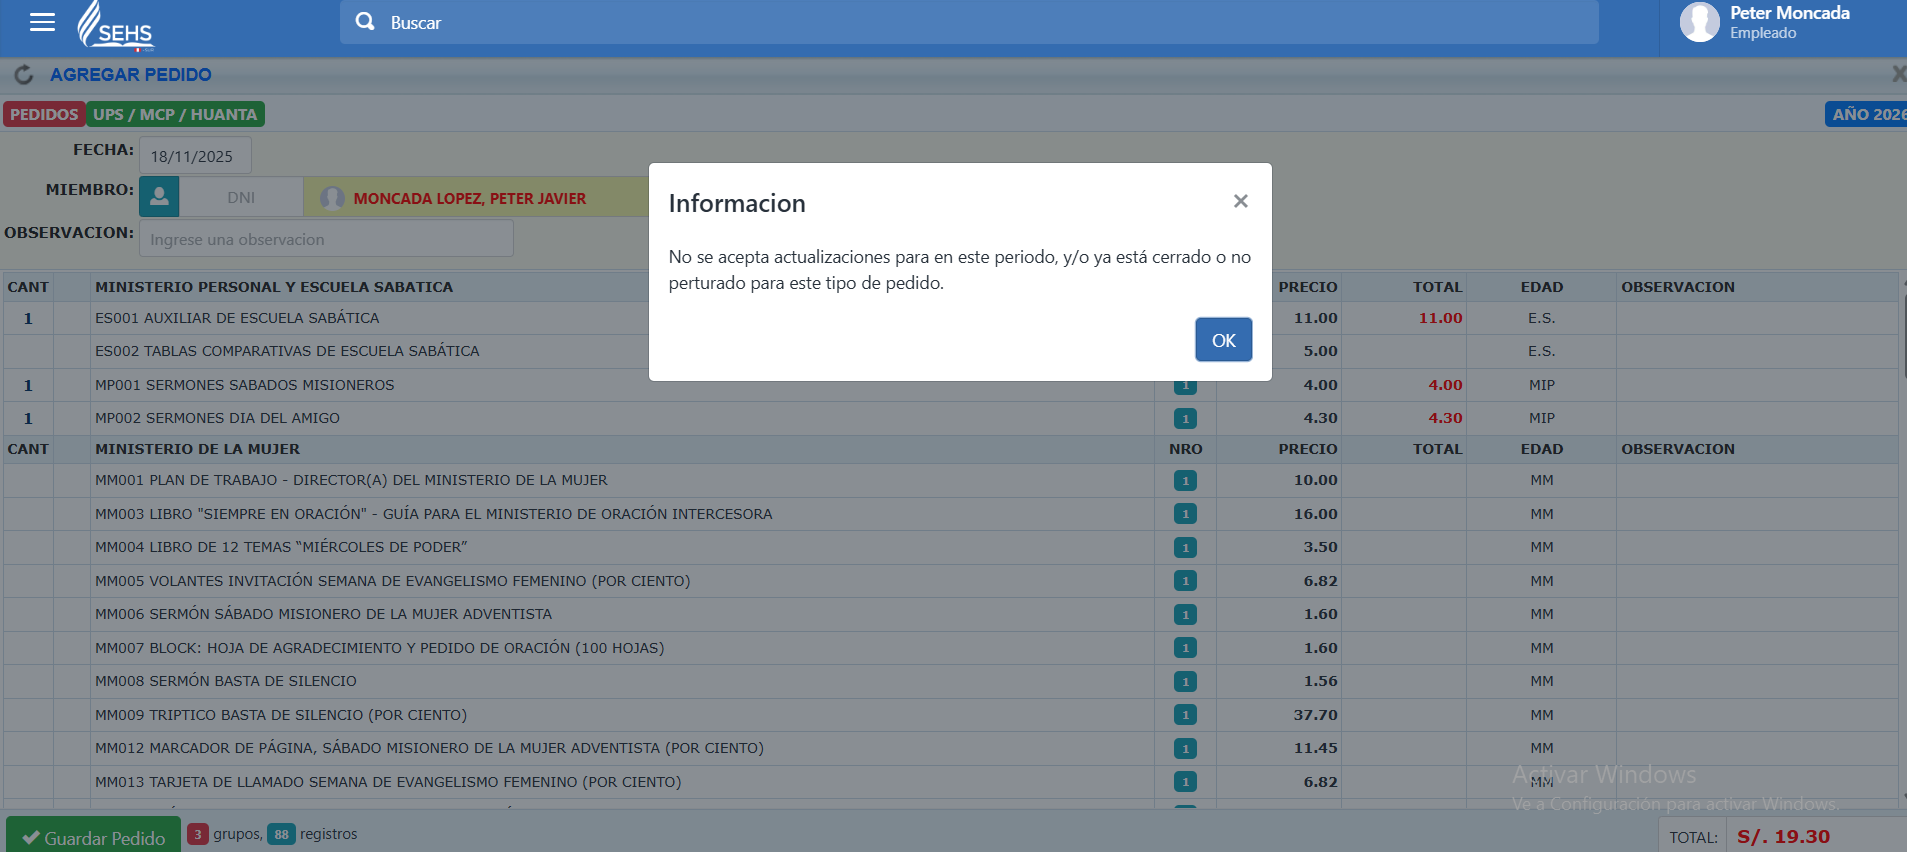The image size is (1907, 852).
Task: Click the NRO badge for MM001 row
Action: tap(1185, 481)
